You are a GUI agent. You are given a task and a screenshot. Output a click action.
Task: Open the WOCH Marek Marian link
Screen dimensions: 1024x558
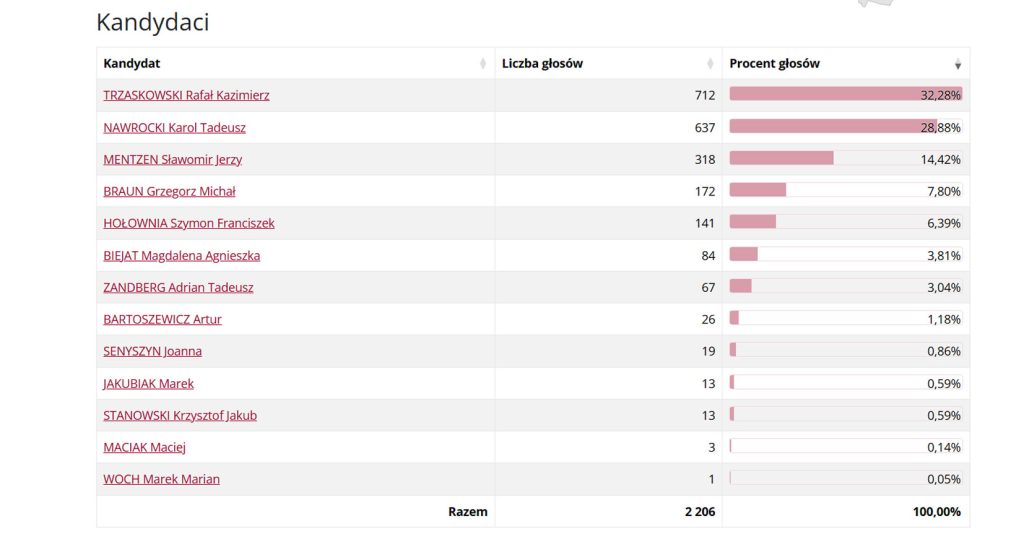pos(161,480)
